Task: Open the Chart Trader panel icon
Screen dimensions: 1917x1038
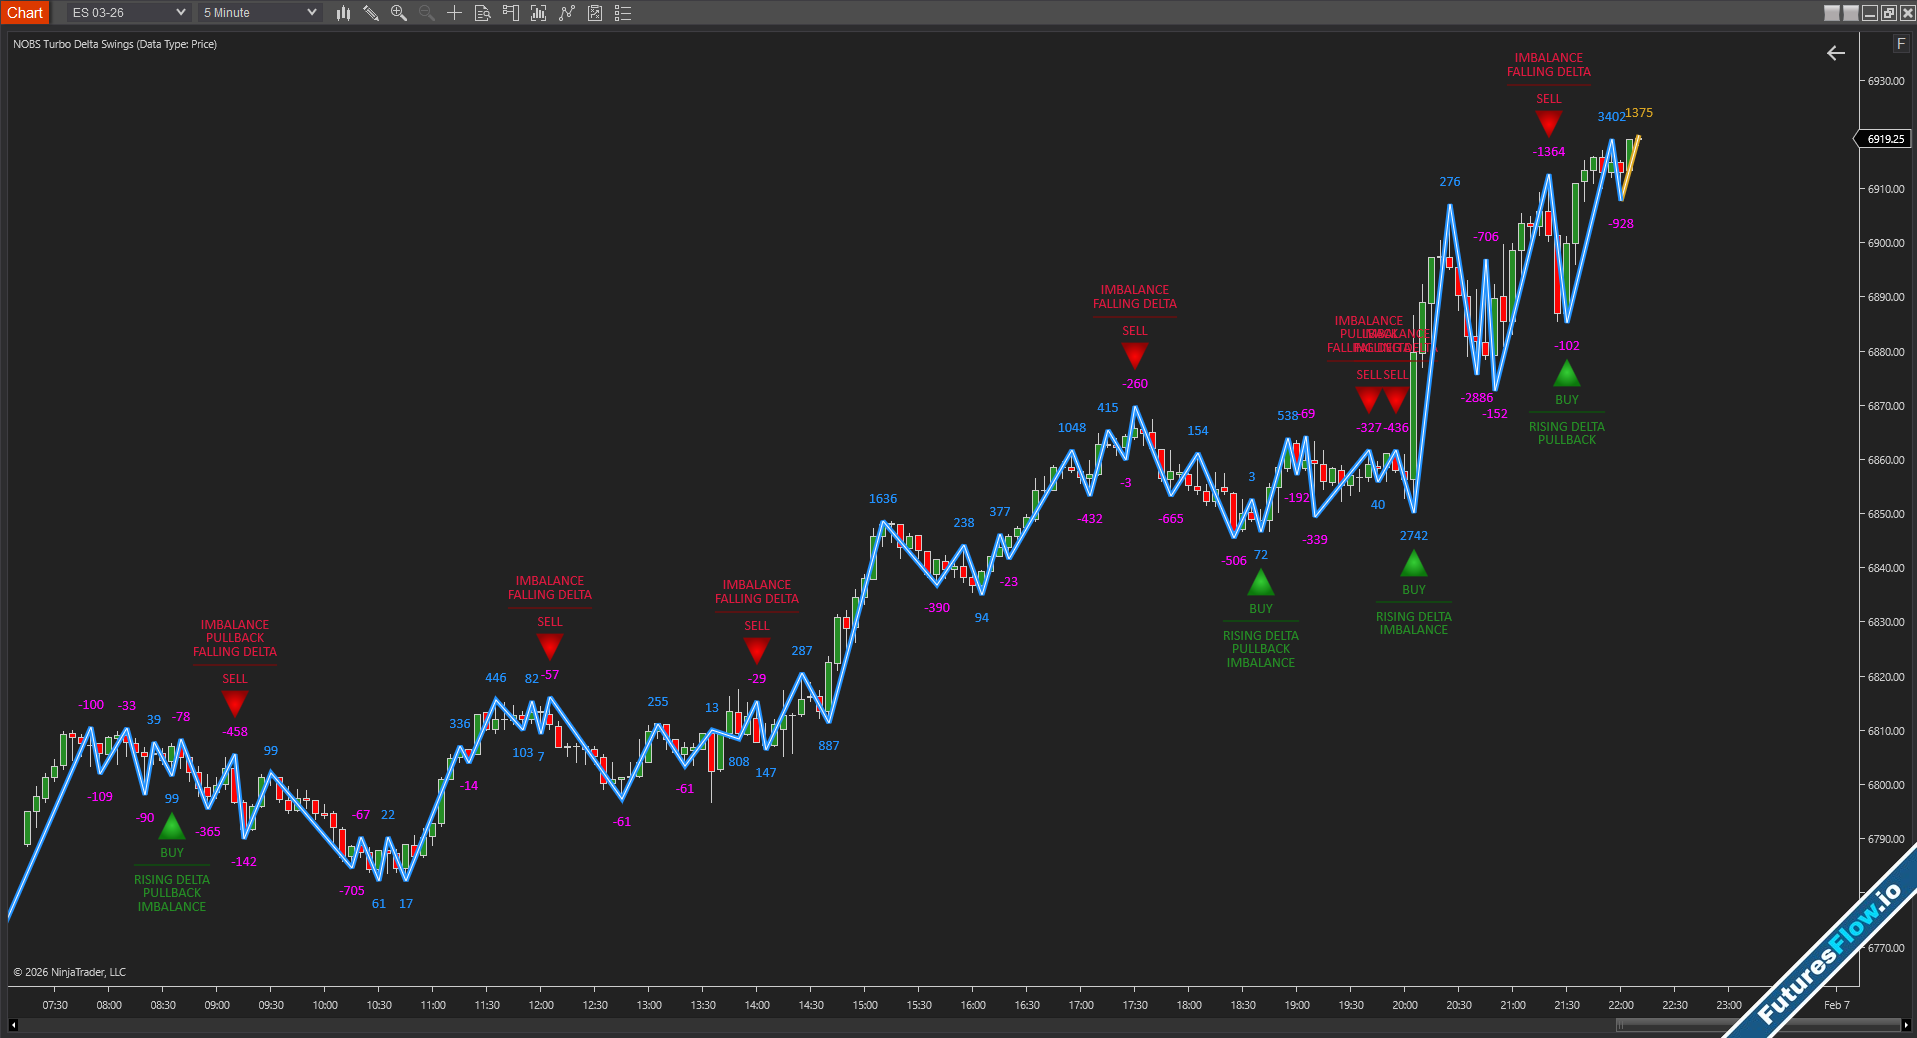Action: click(510, 13)
